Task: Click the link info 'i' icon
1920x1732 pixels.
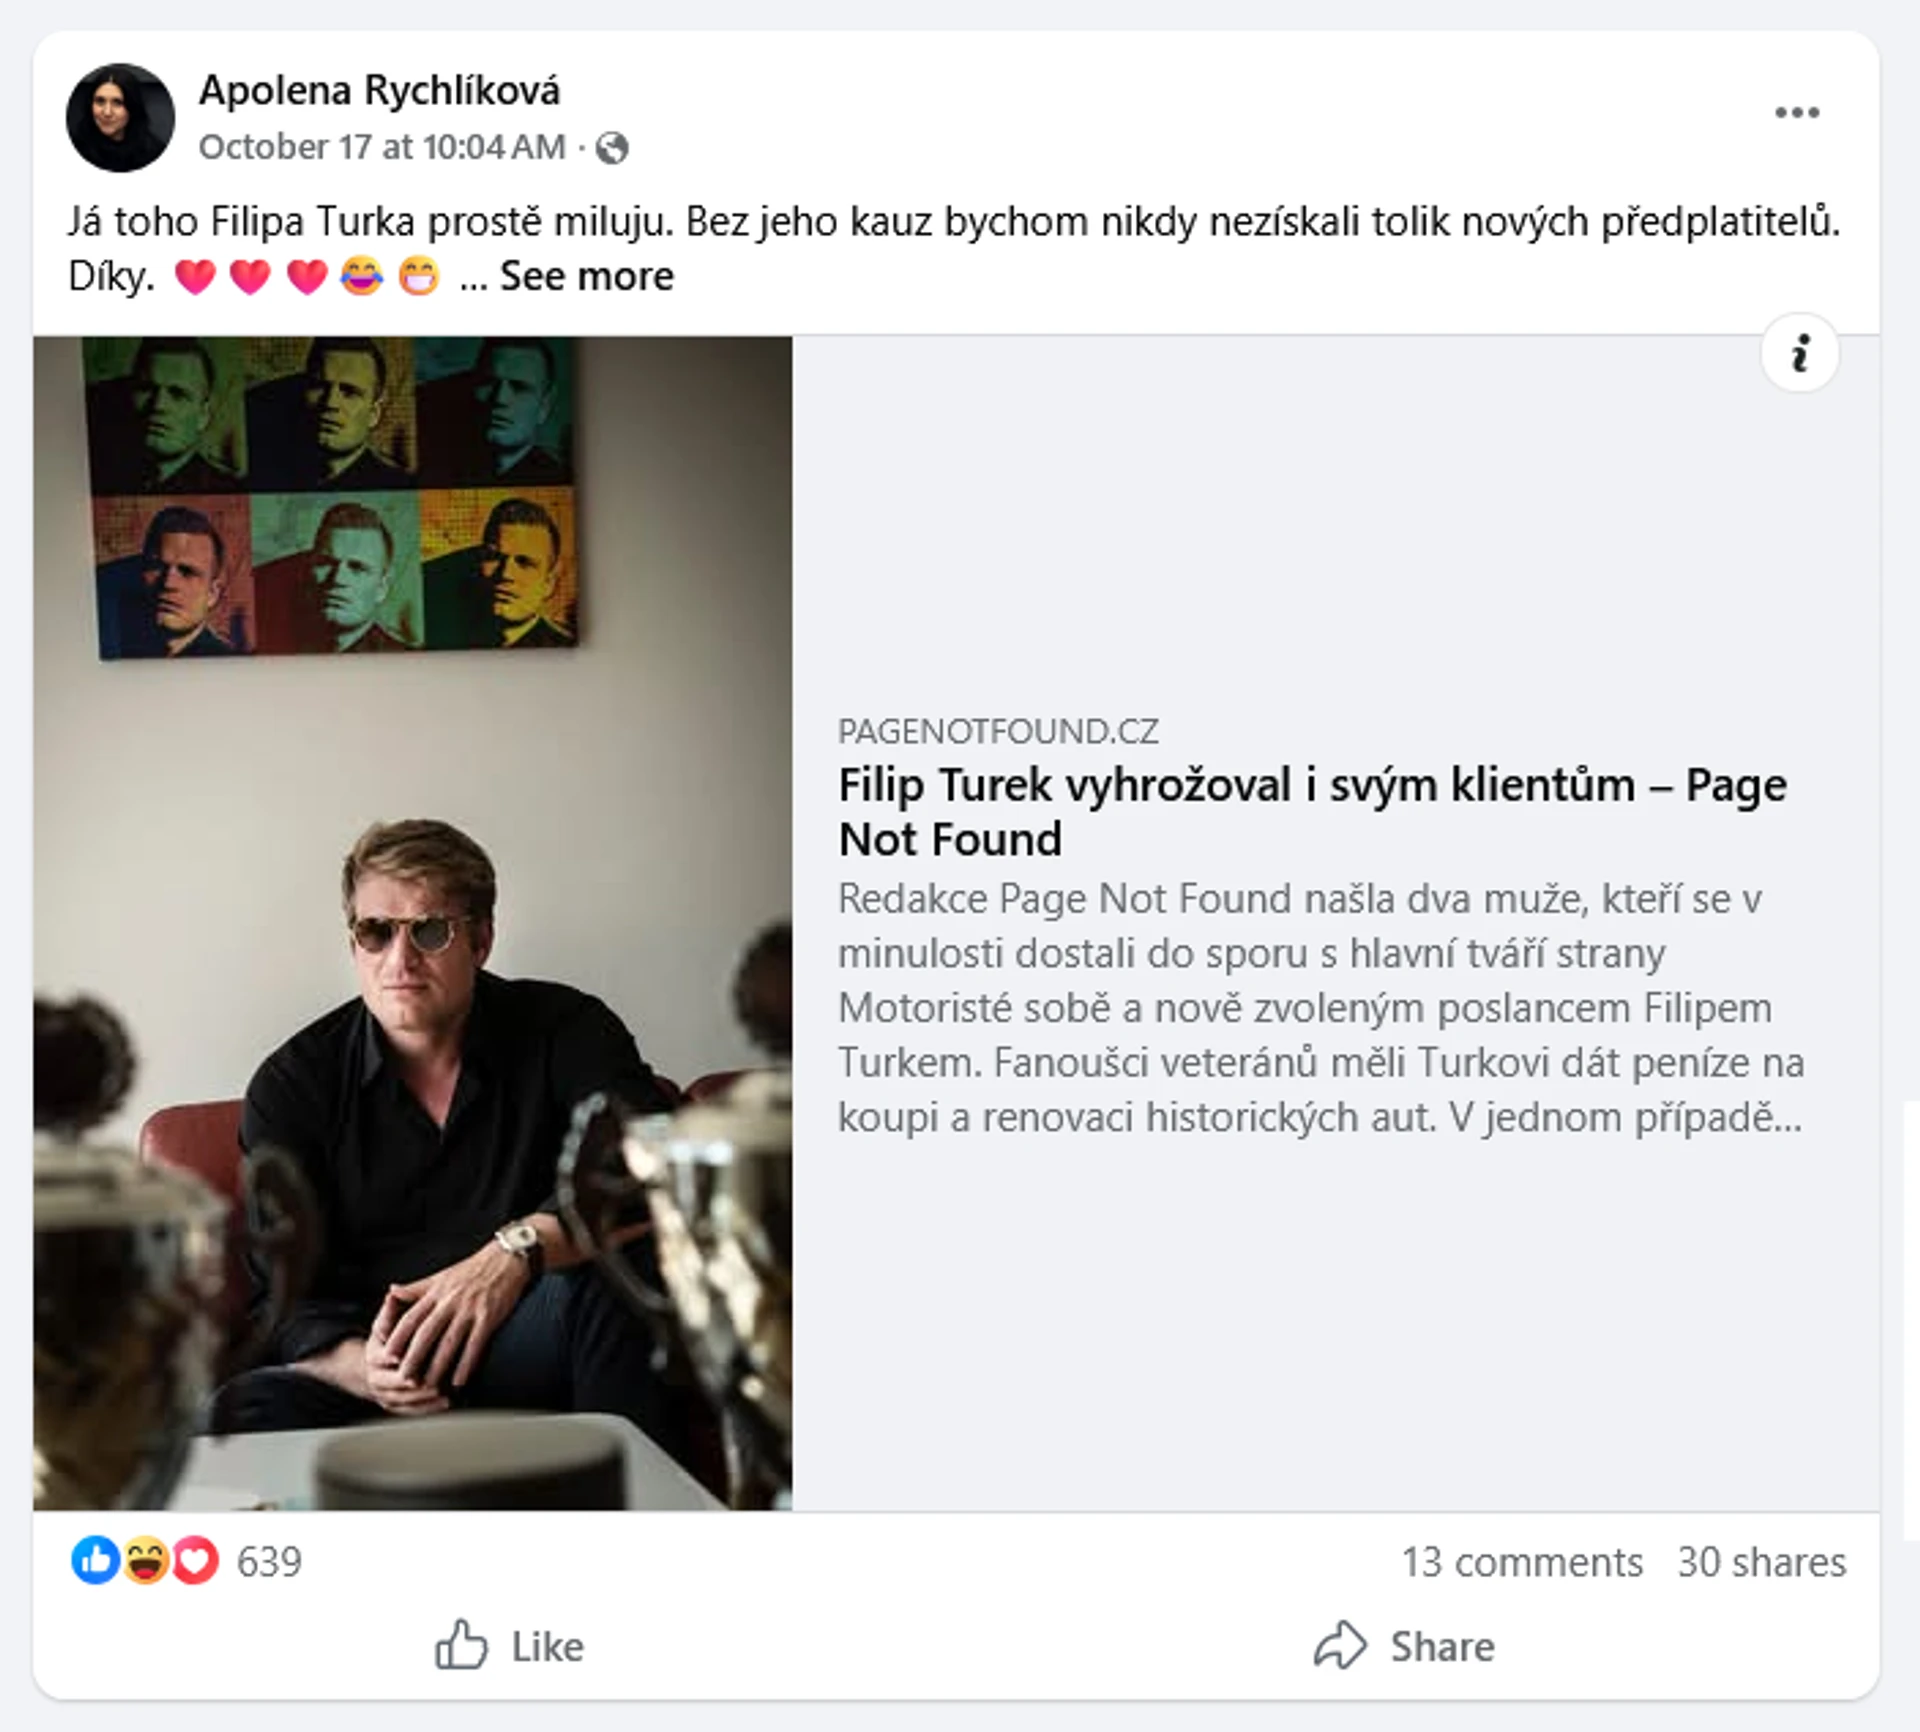Action: 1799,353
